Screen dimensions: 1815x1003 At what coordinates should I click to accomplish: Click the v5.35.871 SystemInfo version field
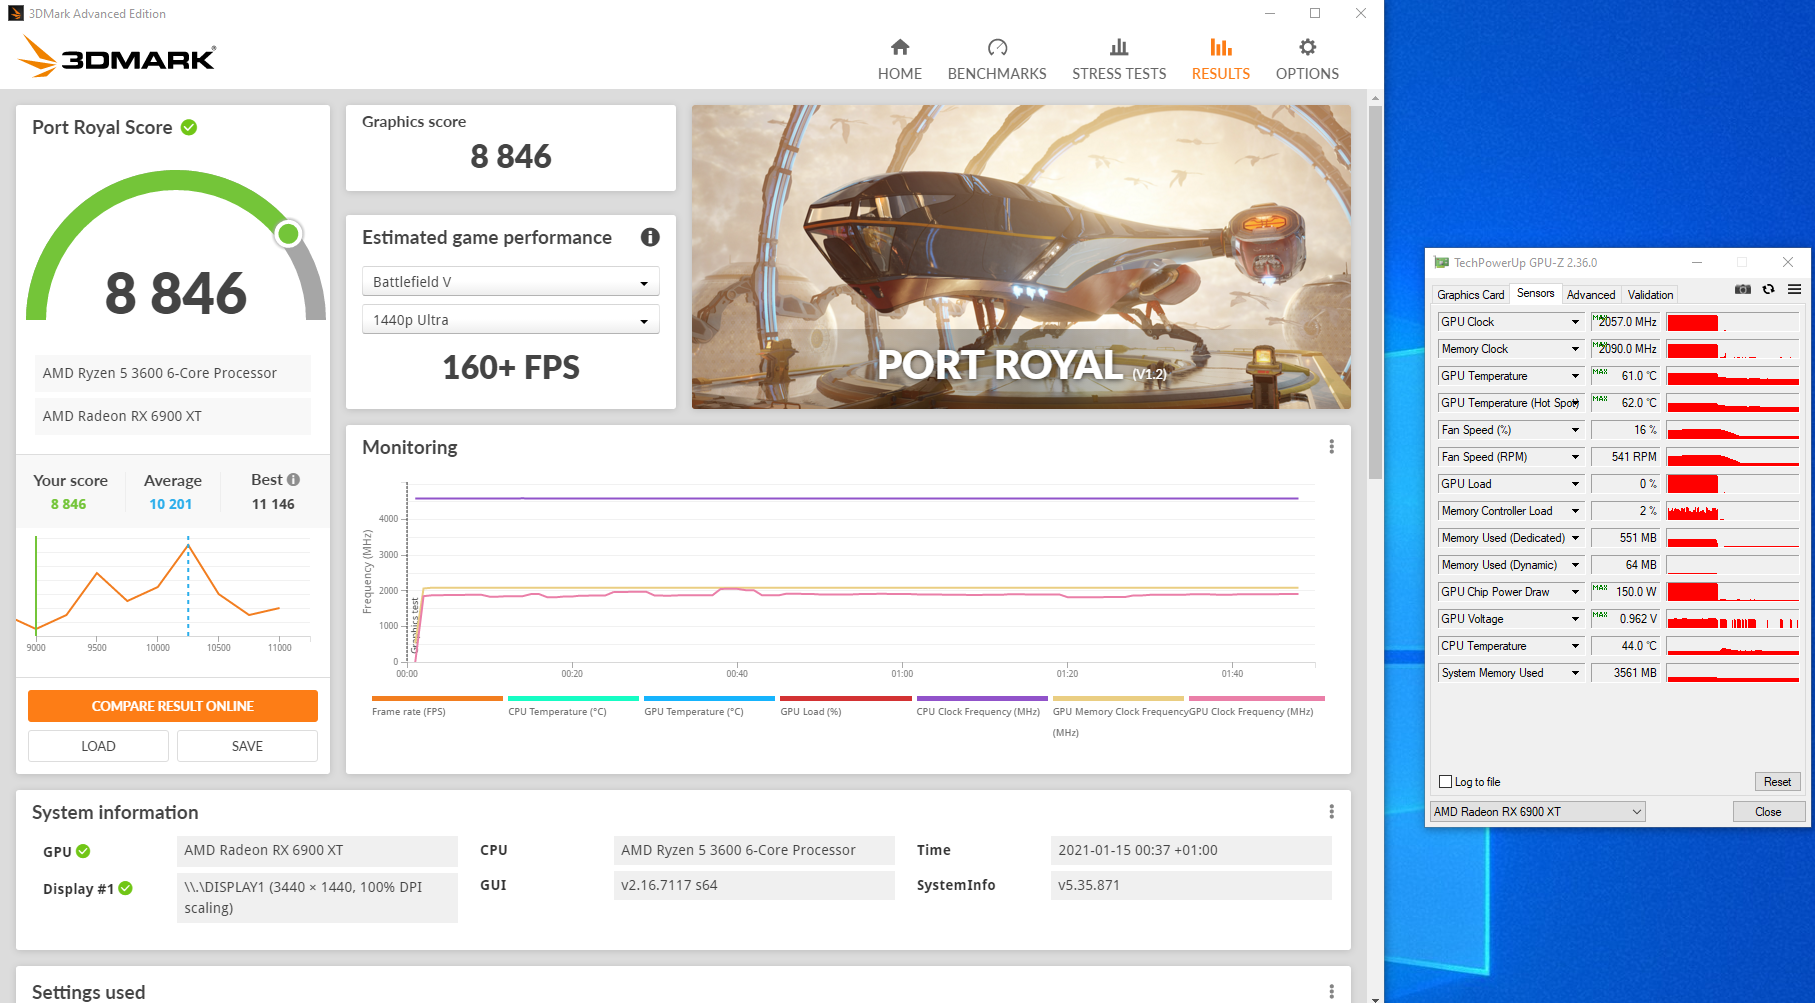[x=1191, y=885]
